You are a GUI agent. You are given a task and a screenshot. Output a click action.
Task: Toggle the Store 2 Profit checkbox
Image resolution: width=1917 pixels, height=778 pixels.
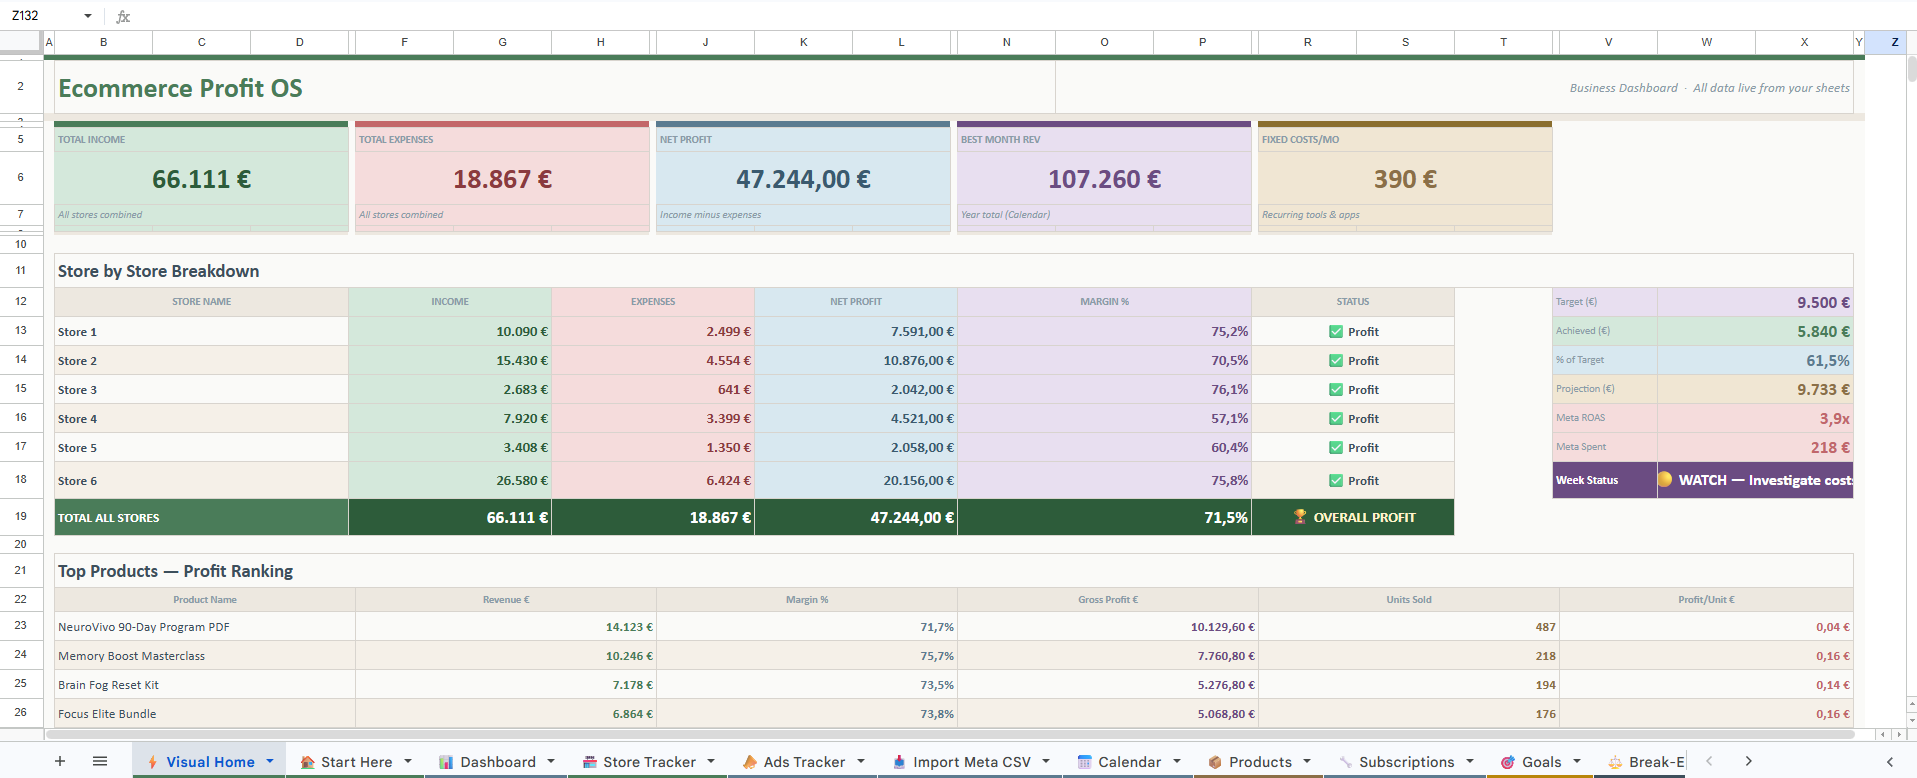[x=1336, y=360]
